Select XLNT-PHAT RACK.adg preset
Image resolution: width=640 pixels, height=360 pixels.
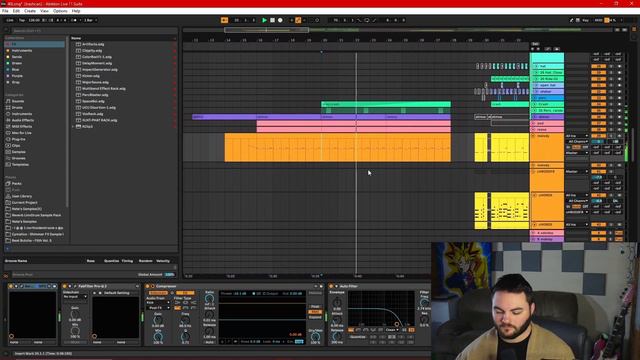99,120
